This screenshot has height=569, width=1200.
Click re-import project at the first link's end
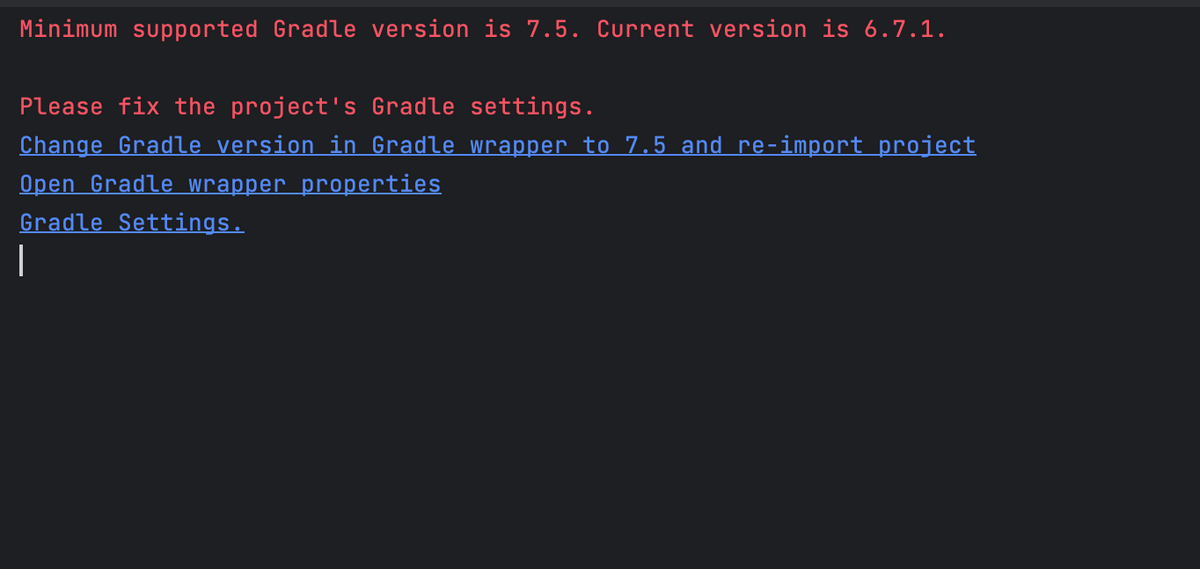(856, 145)
